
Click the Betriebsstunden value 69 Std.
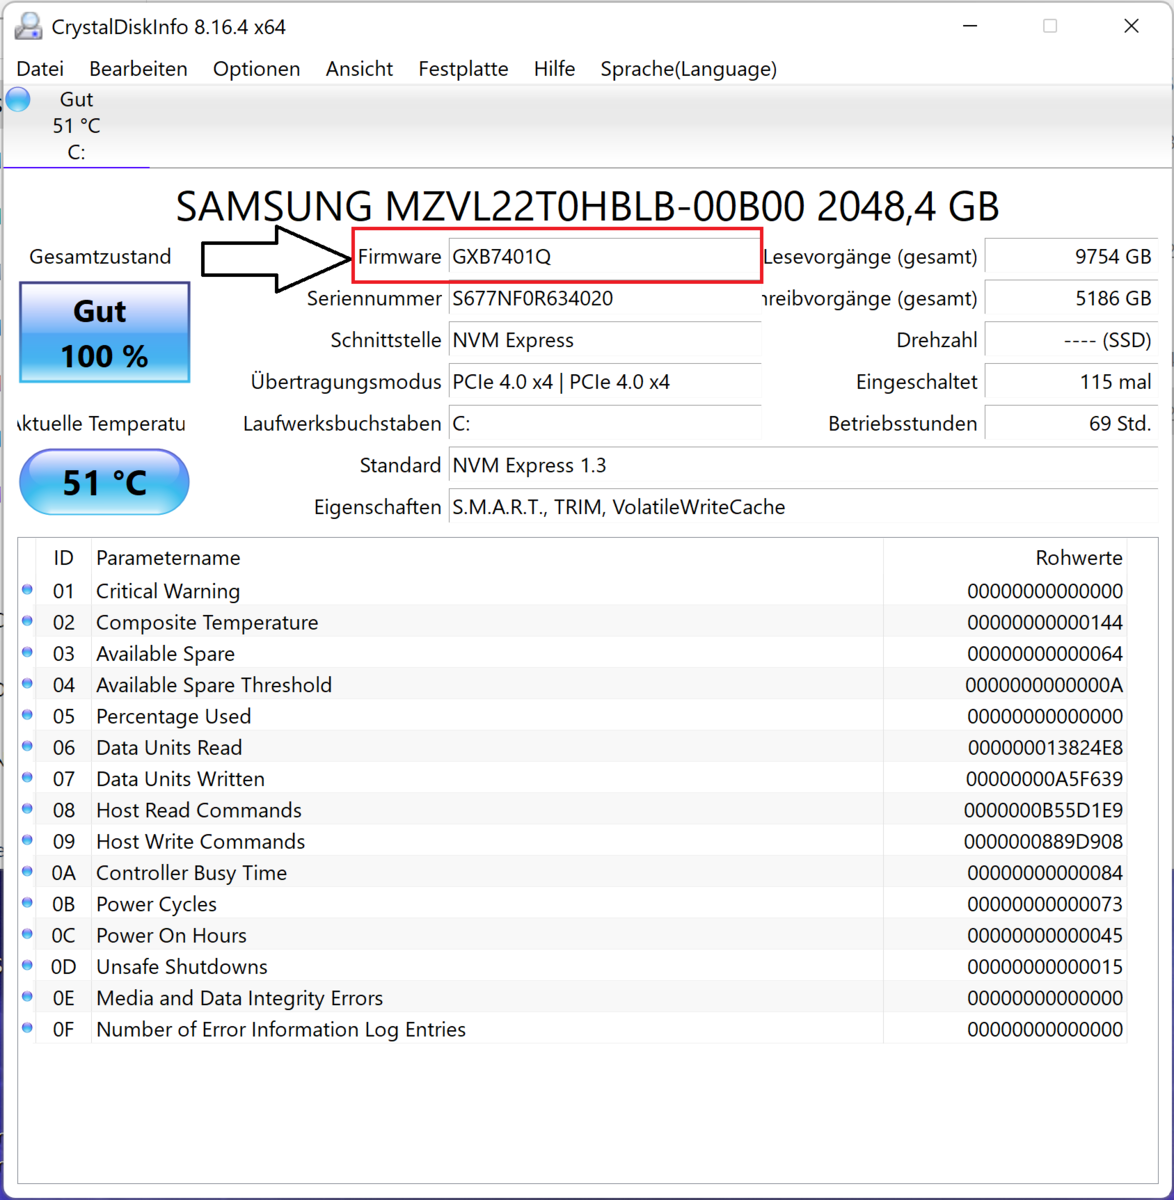click(1072, 424)
